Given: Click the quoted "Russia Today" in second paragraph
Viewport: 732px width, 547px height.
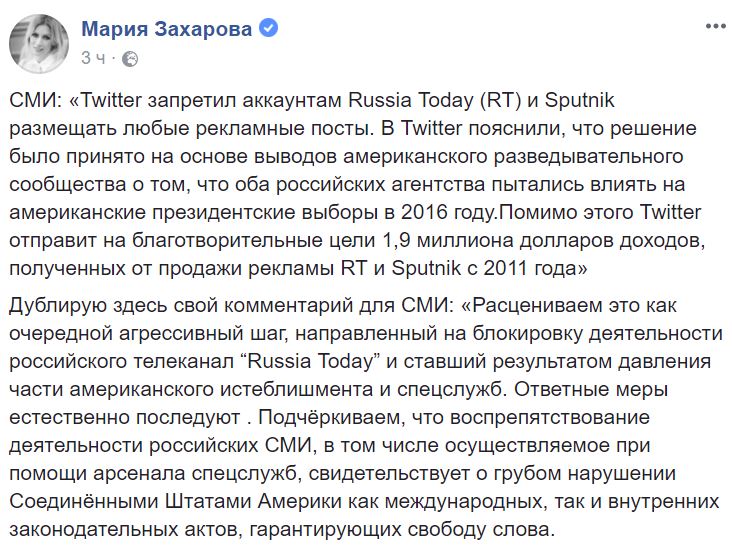Looking at the screenshot, I should (x=311, y=362).
